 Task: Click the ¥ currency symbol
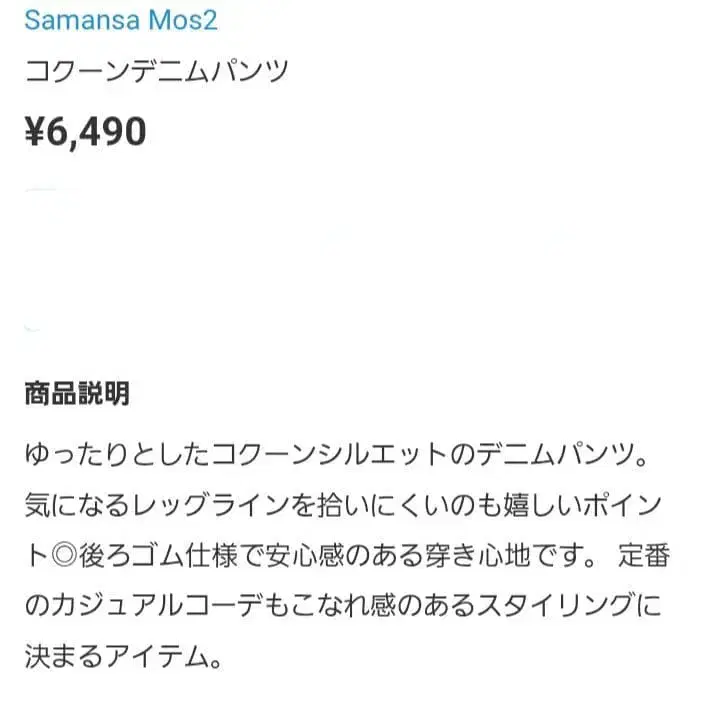pyautogui.click(x=36, y=131)
